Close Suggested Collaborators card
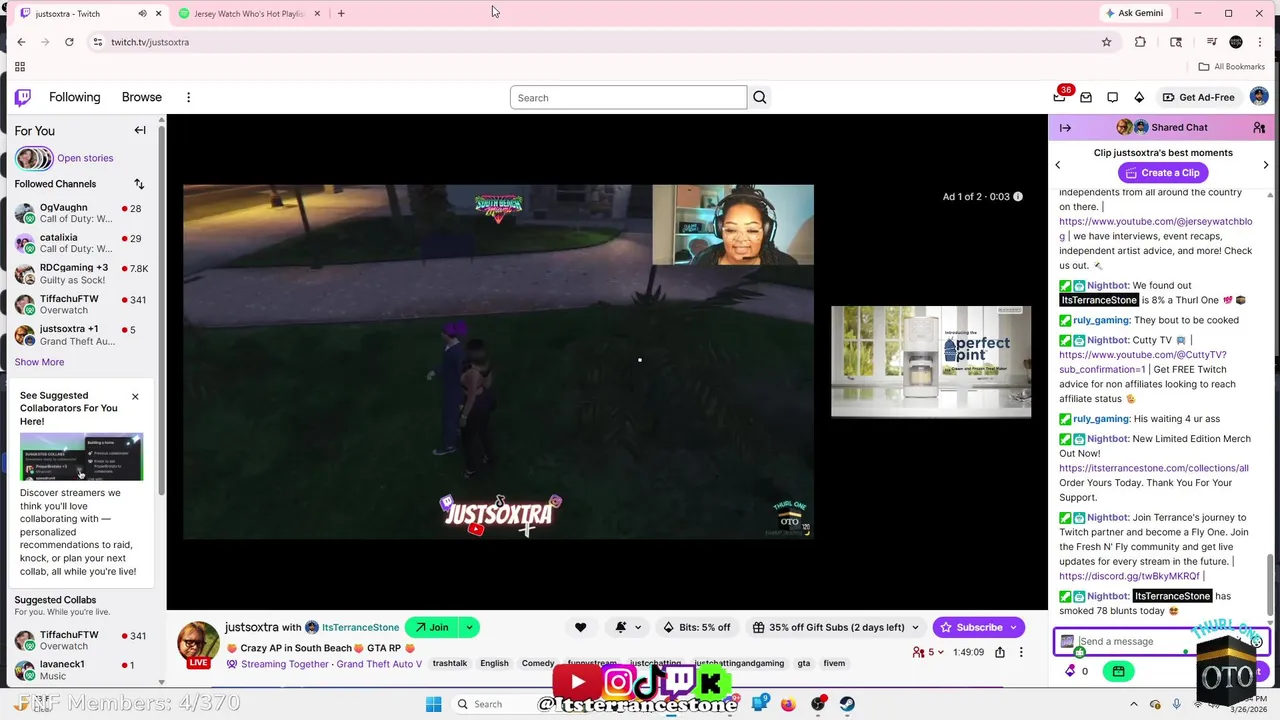 click(135, 396)
